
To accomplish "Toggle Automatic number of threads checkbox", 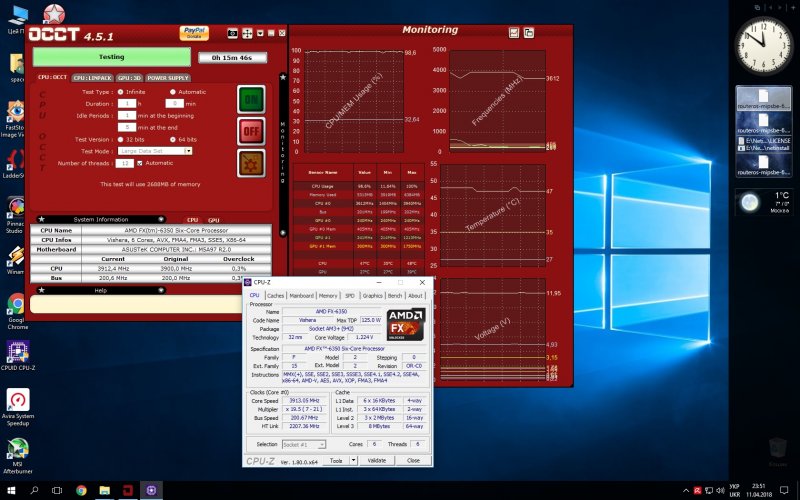I will pyautogui.click(x=140, y=162).
